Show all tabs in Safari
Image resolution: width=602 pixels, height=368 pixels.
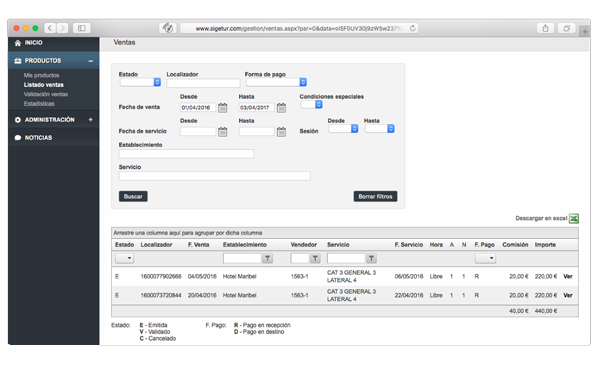pos(567,28)
